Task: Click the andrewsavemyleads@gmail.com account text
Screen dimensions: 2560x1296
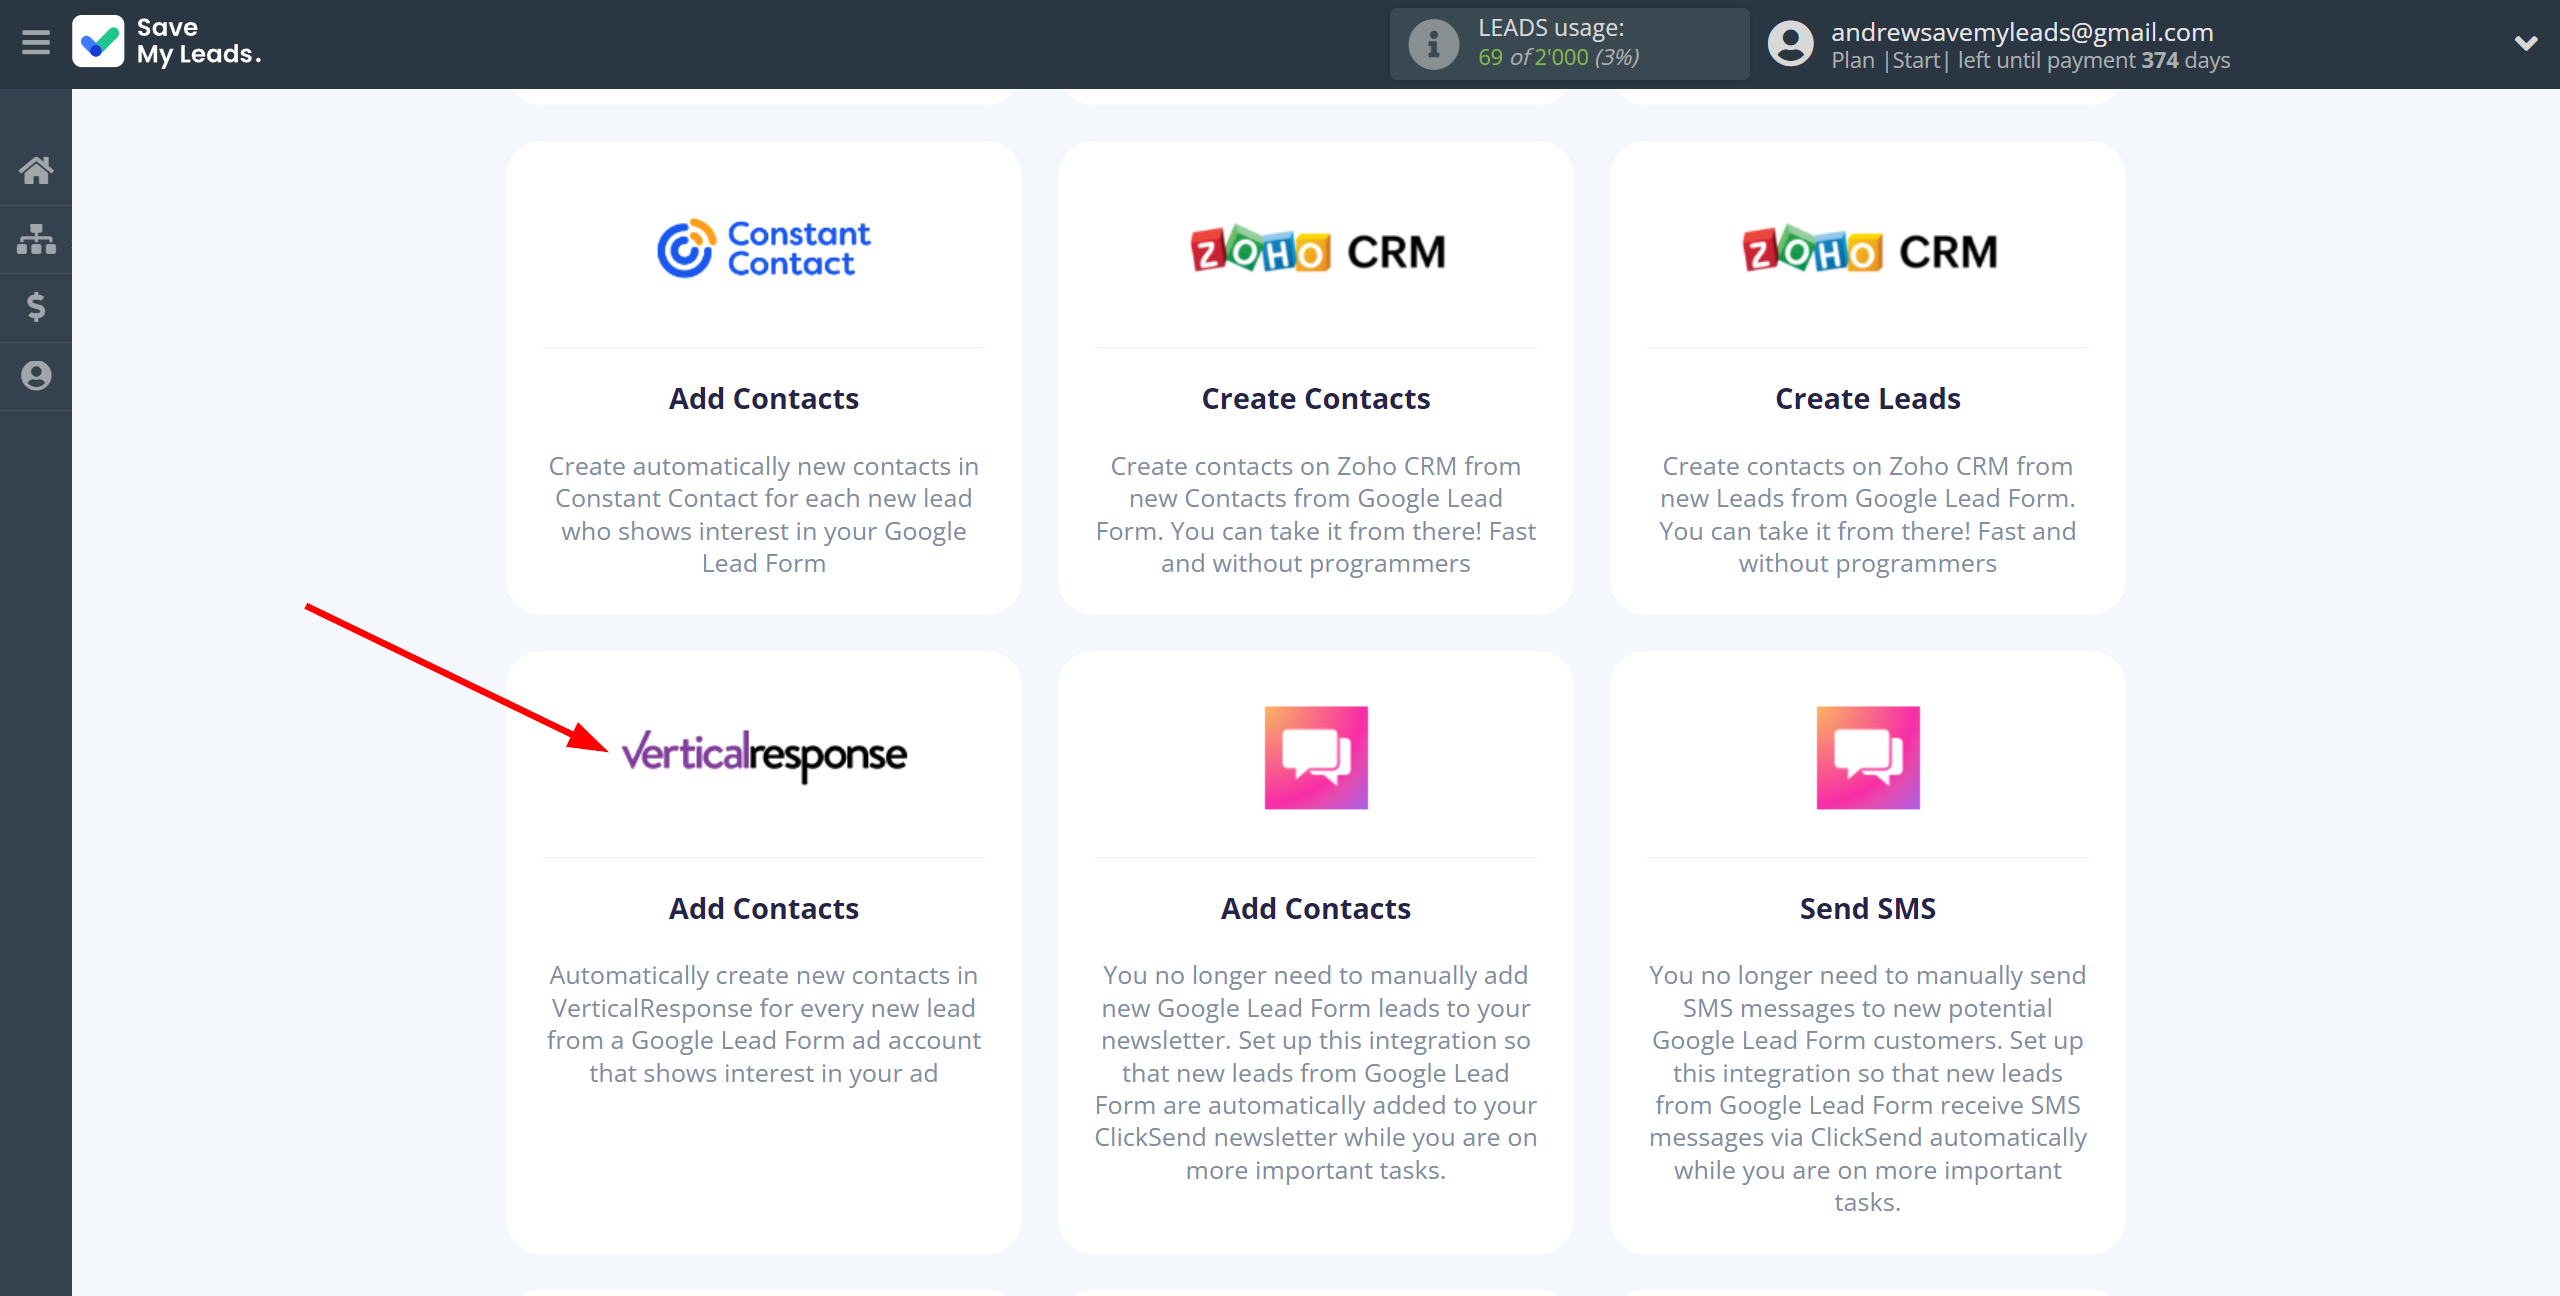Action: point(2022,32)
